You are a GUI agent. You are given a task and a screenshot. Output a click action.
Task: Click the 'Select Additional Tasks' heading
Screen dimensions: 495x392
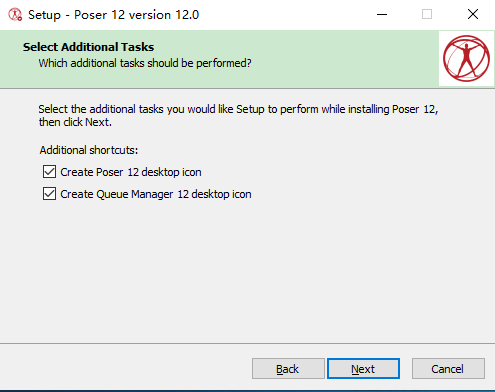point(88,47)
